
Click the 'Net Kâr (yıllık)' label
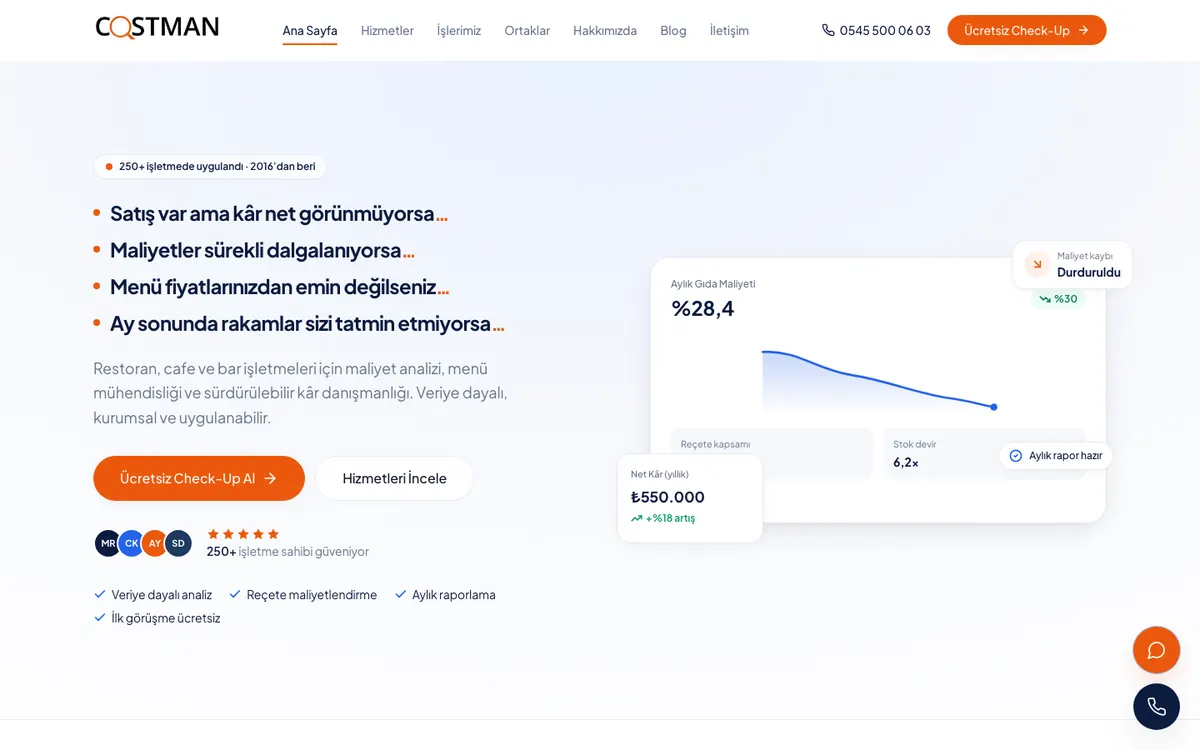pos(660,474)
